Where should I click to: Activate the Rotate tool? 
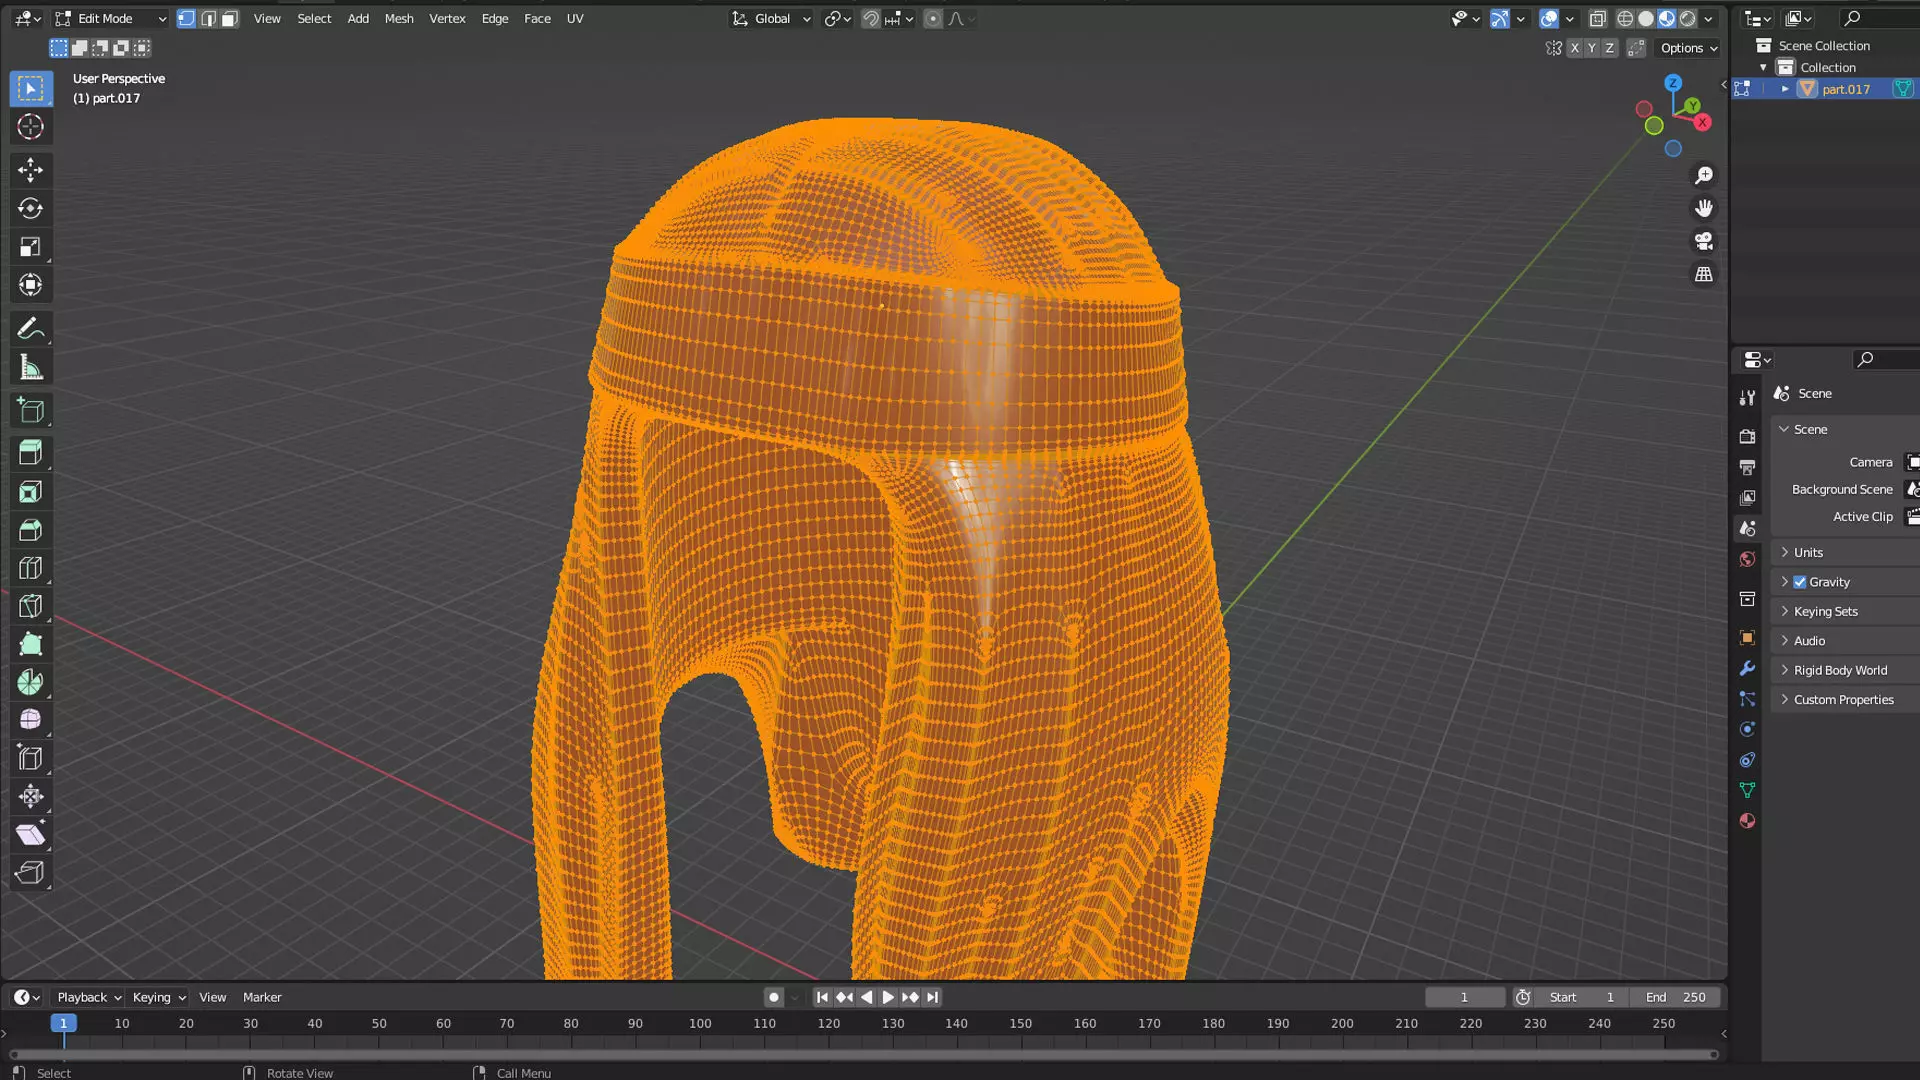tap(30, 208)
